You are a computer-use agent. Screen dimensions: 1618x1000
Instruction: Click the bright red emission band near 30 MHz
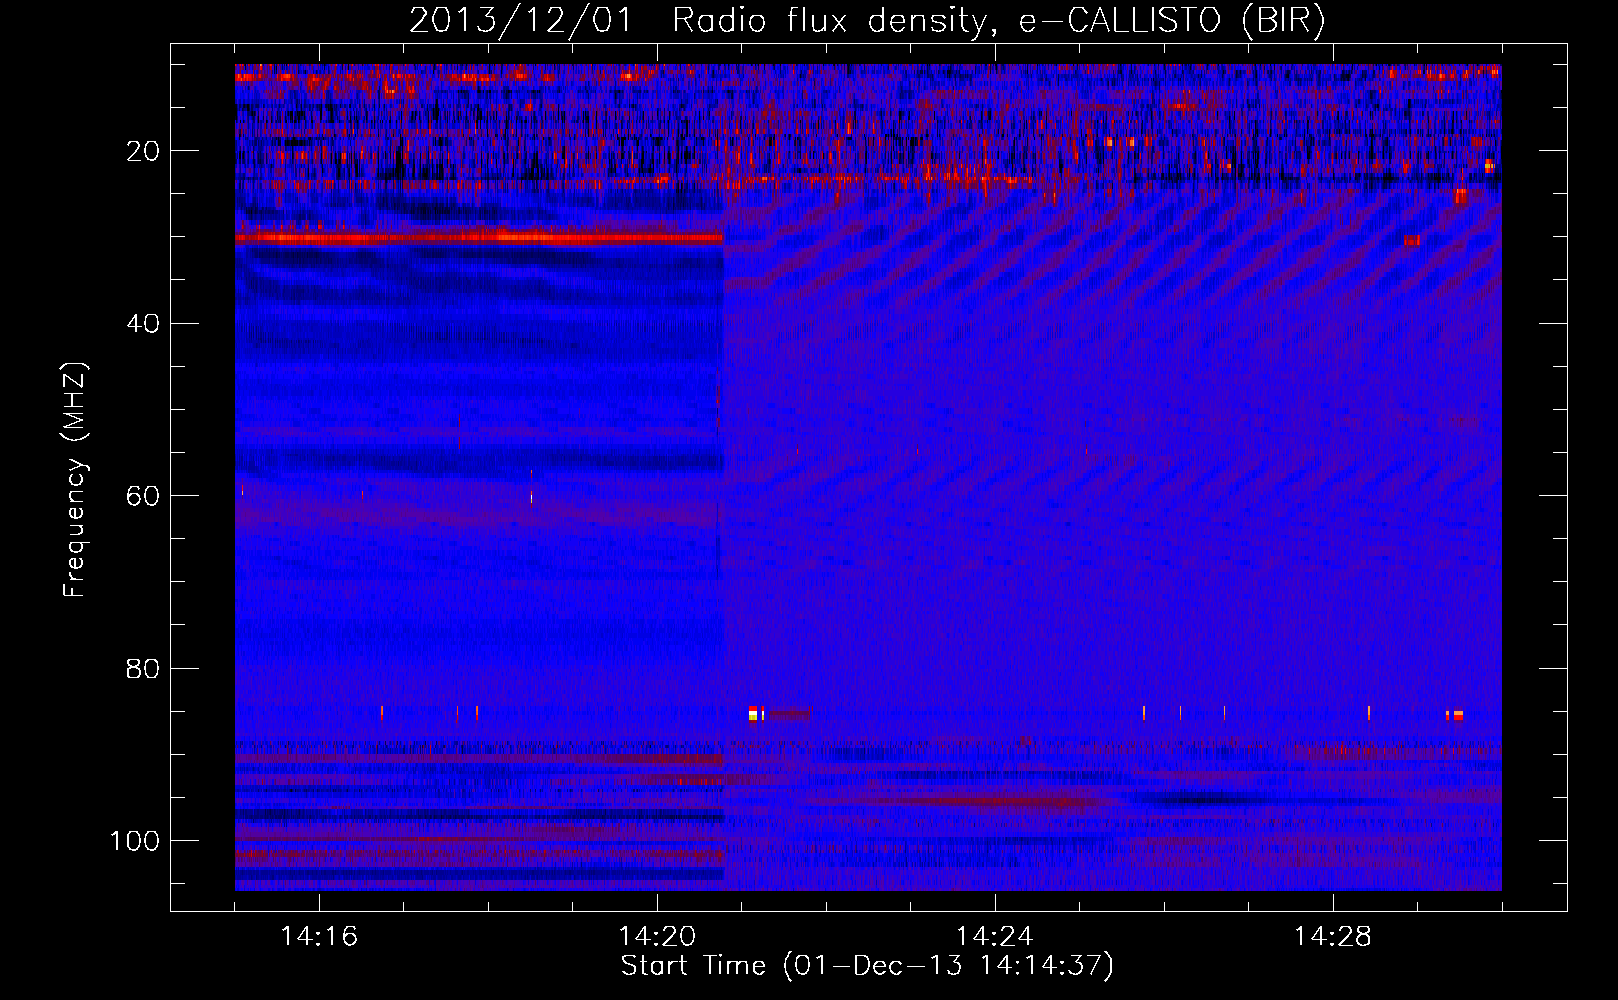(x=479, y=238)
